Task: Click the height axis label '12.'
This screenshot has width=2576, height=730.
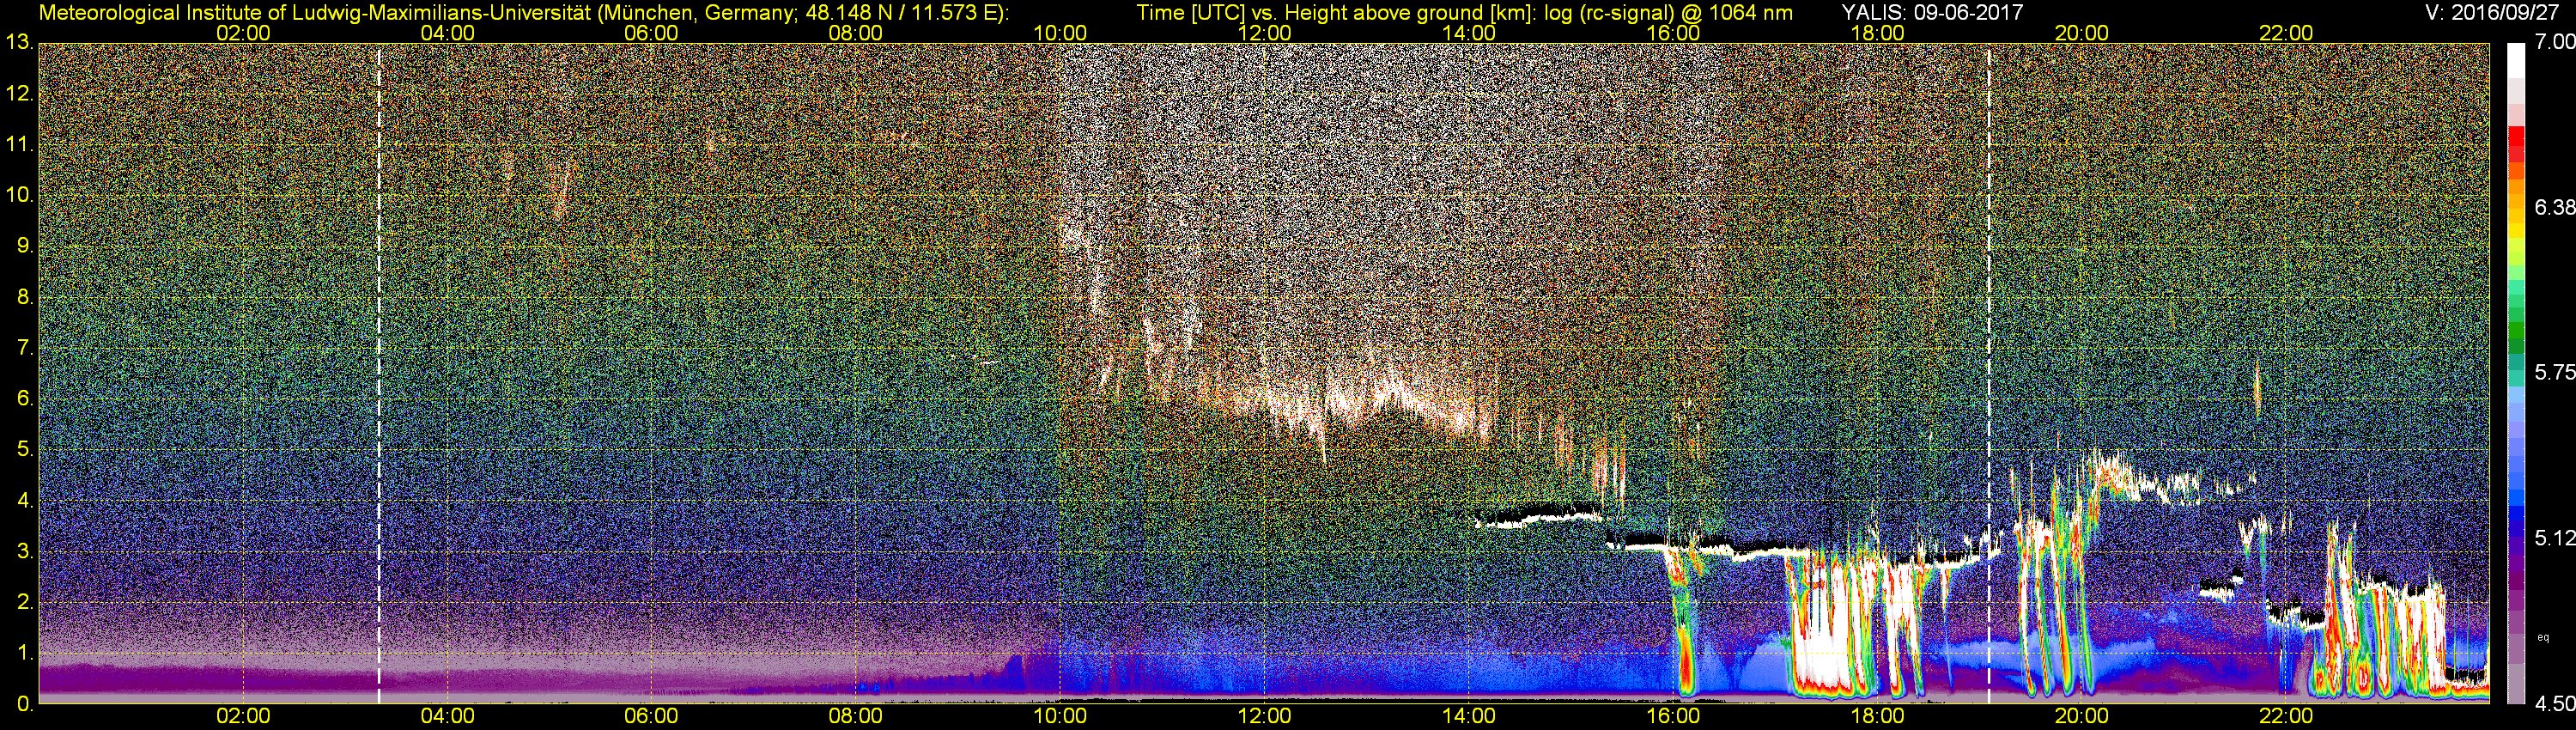Action: [19, 94]
